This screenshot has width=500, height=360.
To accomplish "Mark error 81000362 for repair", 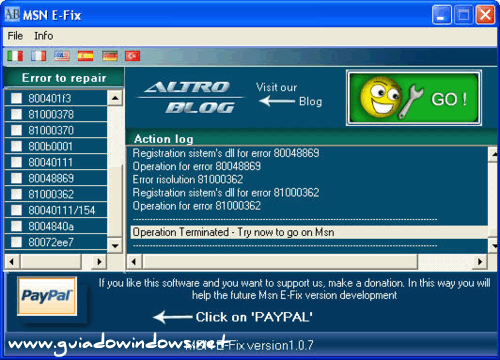I will [x=16, y=194].
